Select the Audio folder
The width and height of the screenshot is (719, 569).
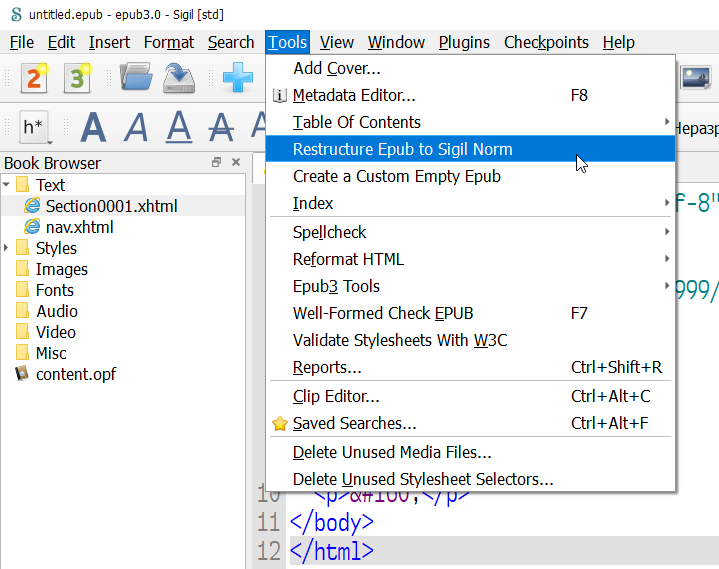click(57, 311)
